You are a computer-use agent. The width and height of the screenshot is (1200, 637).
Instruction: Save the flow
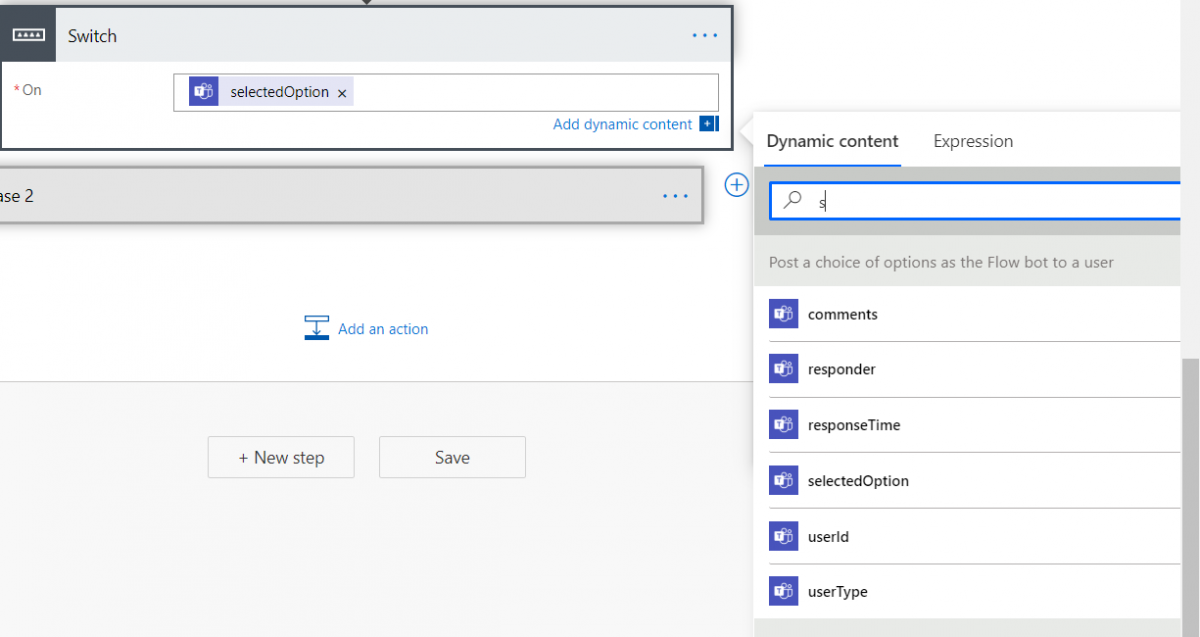click(452, 457)
